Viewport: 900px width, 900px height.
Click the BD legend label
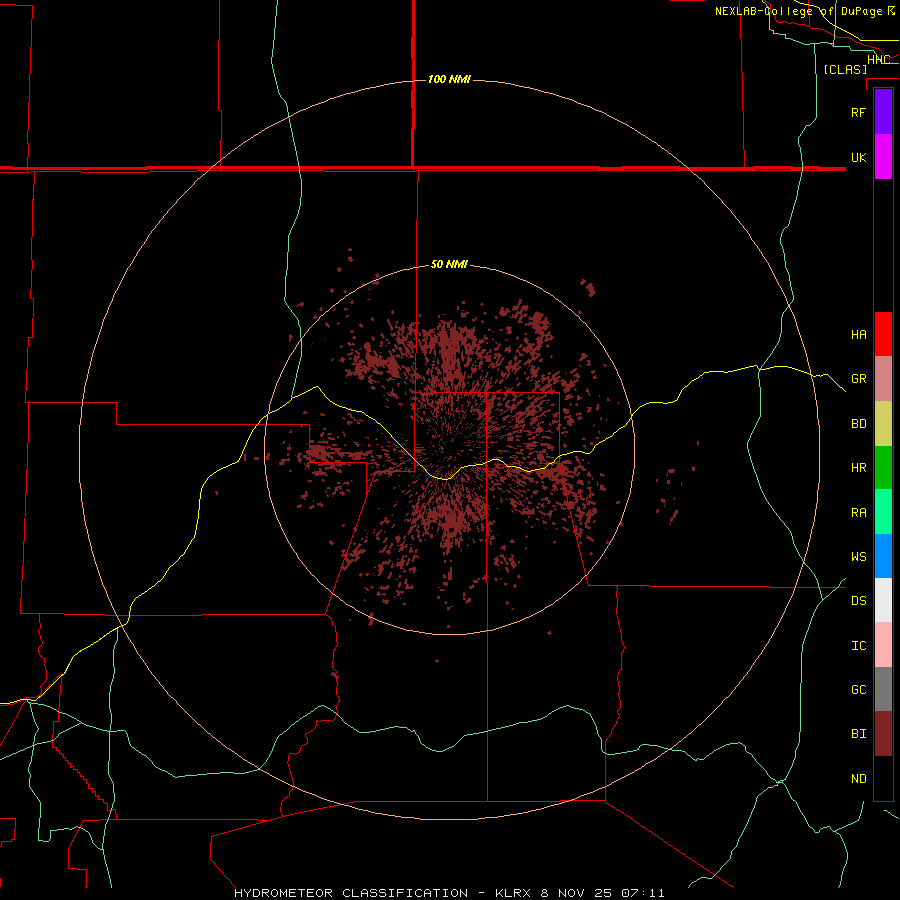pyautogui.click(x=858, y=424)
